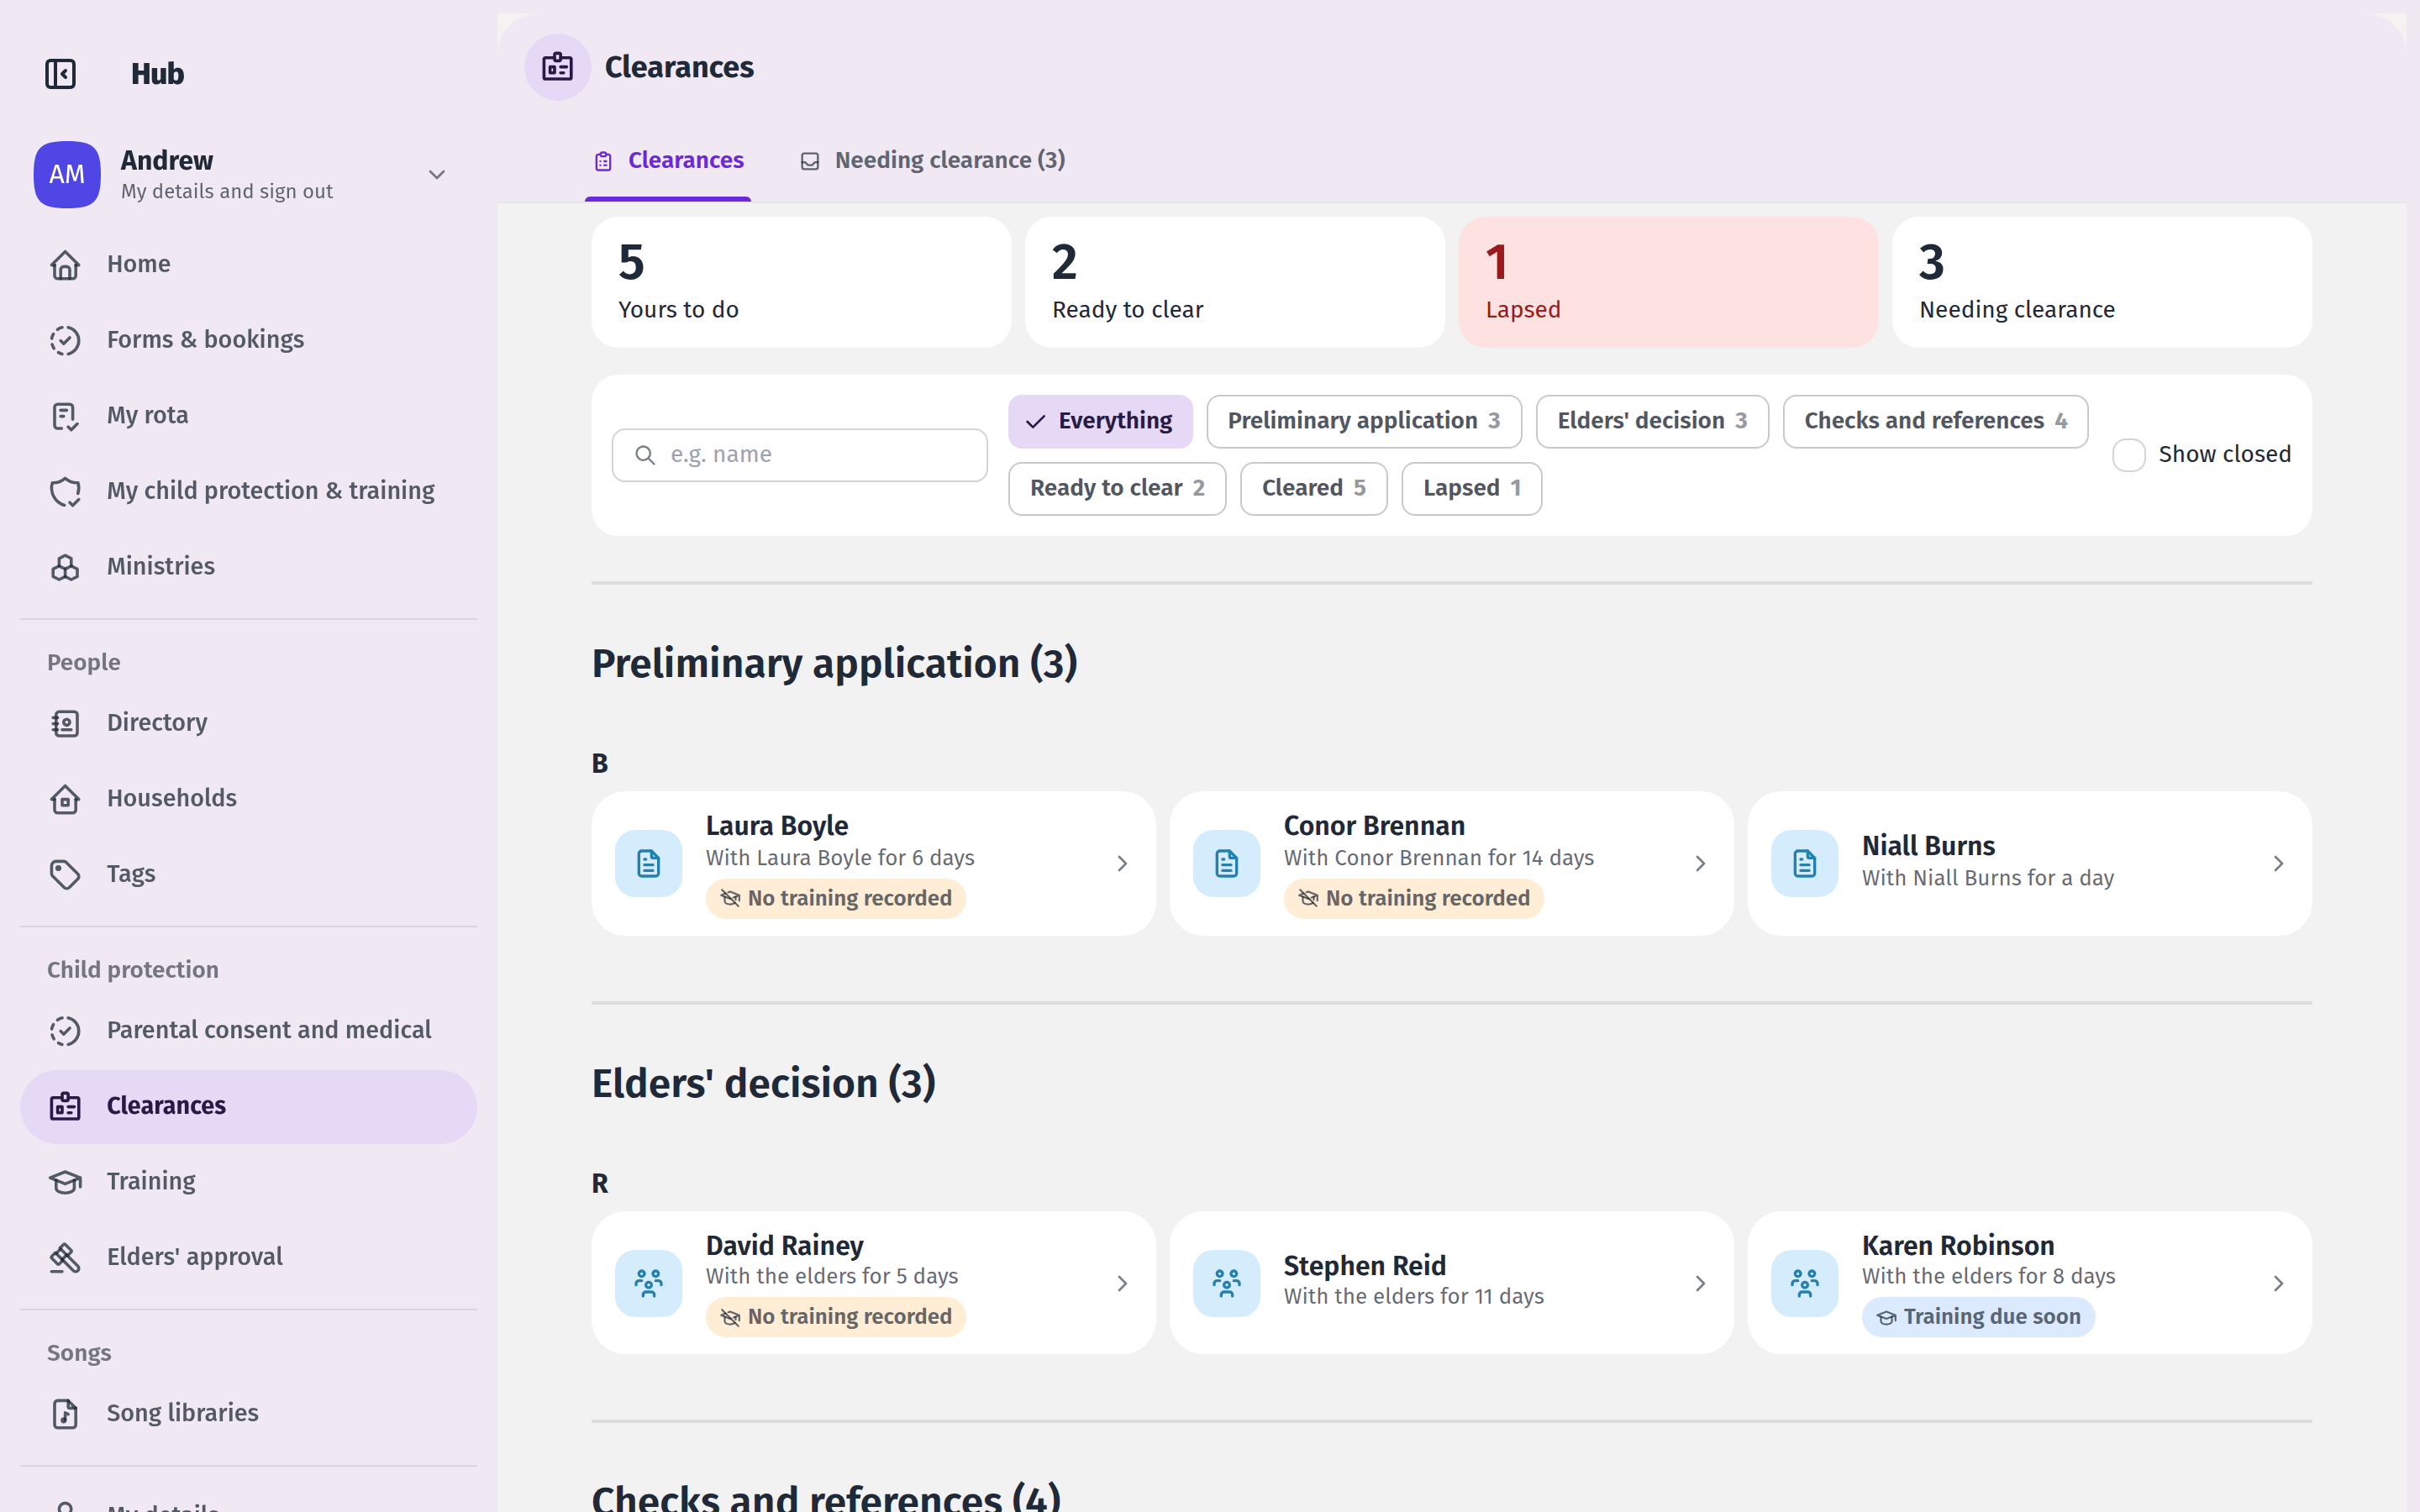Screen dimensions: 2420x1512
Task: Go to My rota in the sidebar
Action: [248, 415]
